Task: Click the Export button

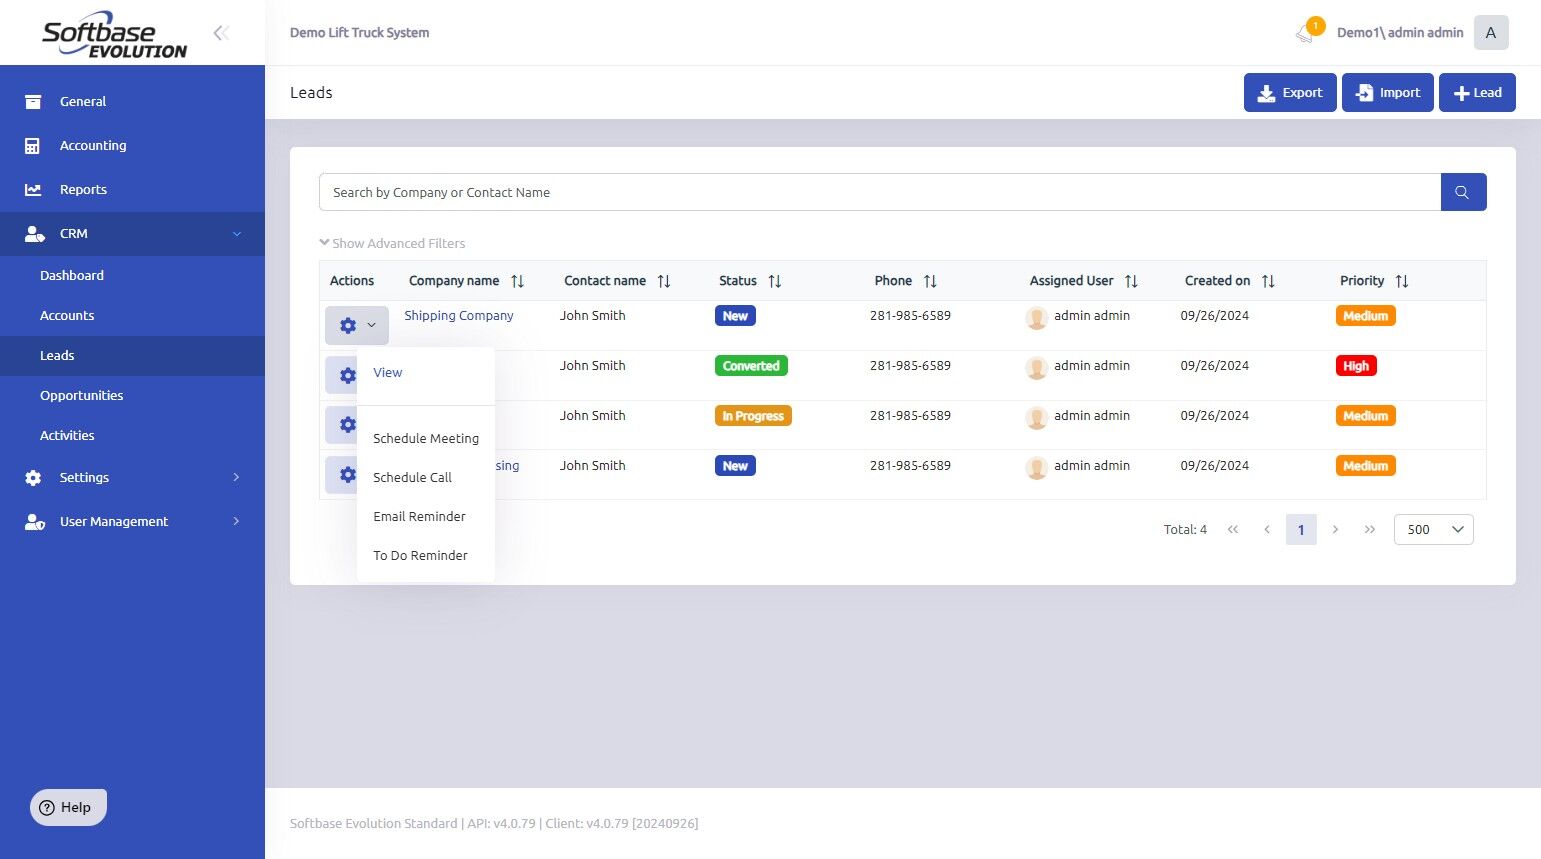Action: [x=1290, y=92]
